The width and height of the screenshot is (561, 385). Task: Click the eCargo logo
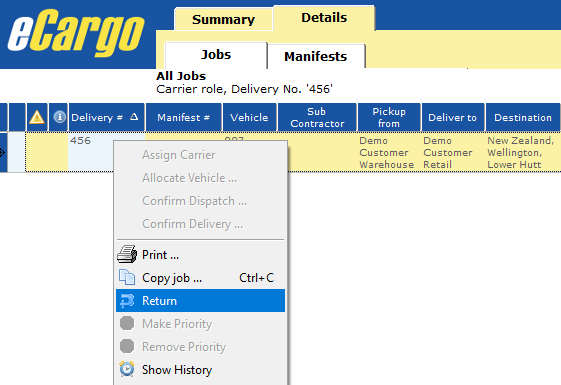(75, 33)
